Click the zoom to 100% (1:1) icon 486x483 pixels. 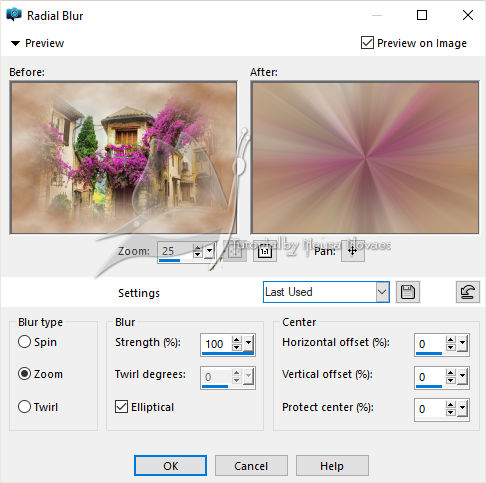pyautogui.click(x=265, y=251)
